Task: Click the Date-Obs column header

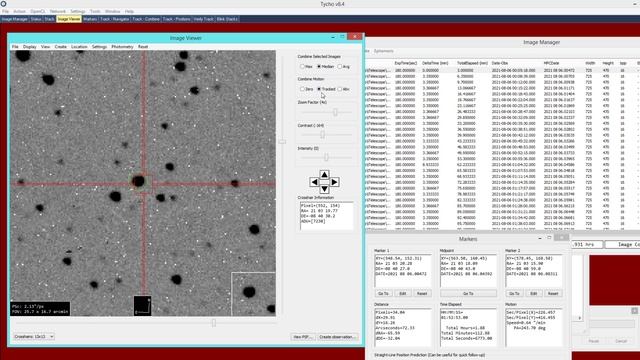Action: pyautogui.click(x=500, y=63)
